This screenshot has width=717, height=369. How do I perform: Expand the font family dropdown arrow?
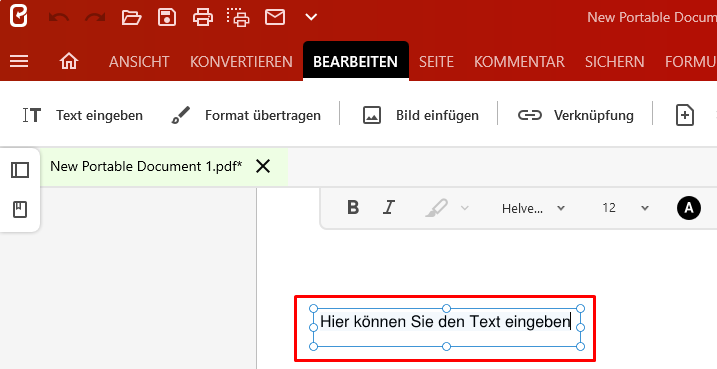pyautogui.click(x=561, y=208)
